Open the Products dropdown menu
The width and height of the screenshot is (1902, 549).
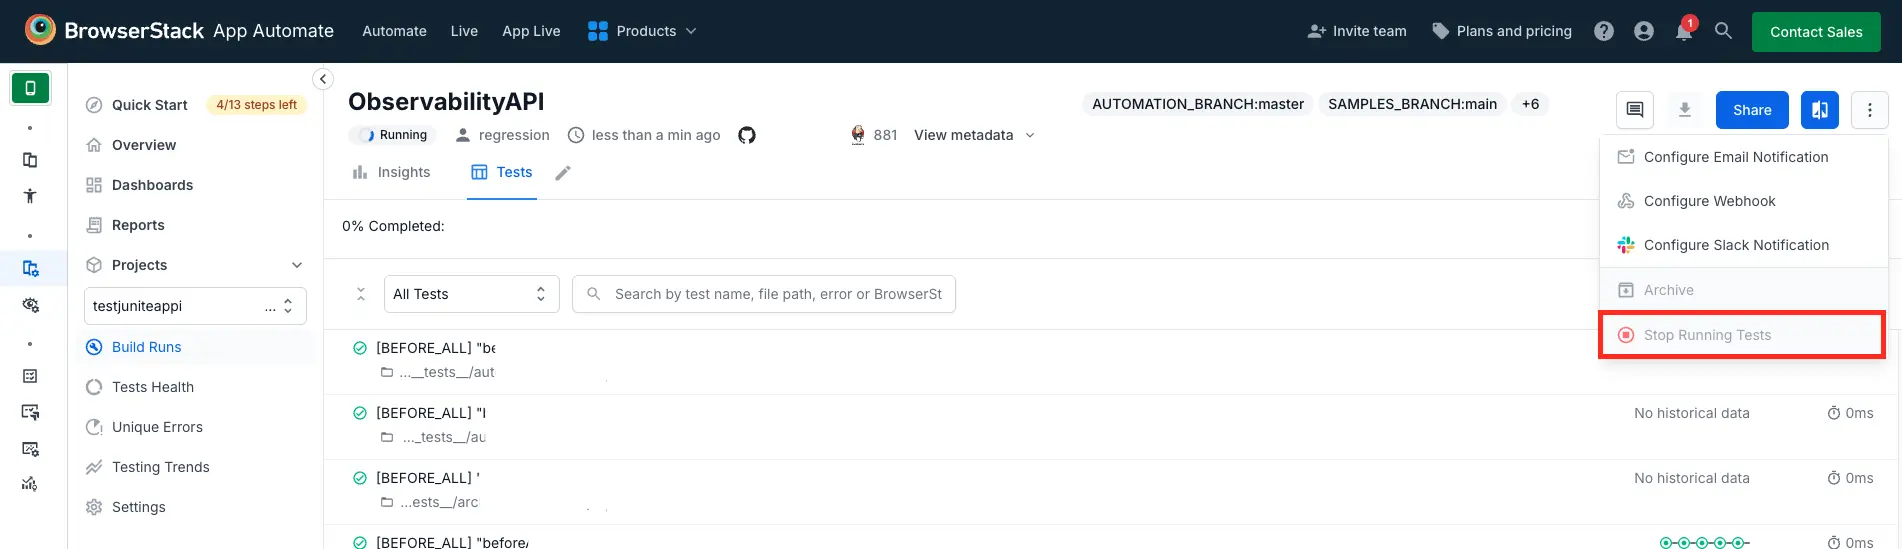(x=642, y=31)
